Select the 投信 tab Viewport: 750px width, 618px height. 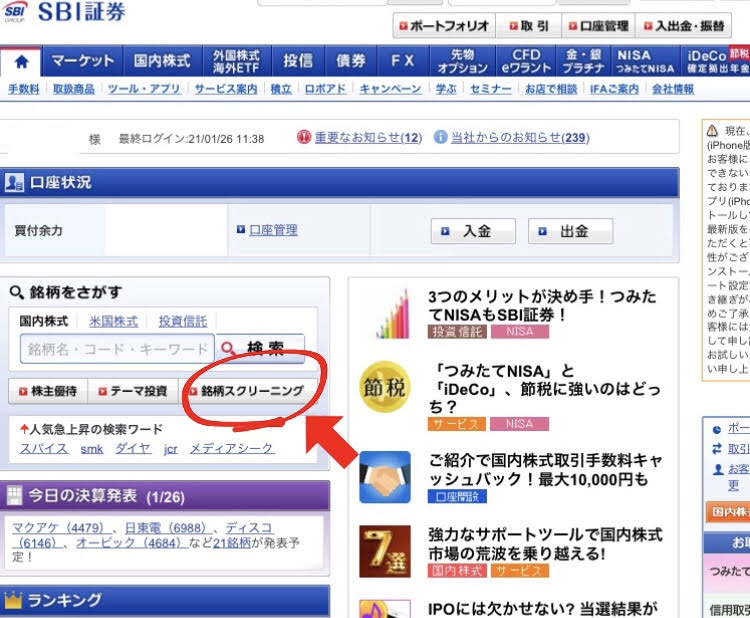298,61
